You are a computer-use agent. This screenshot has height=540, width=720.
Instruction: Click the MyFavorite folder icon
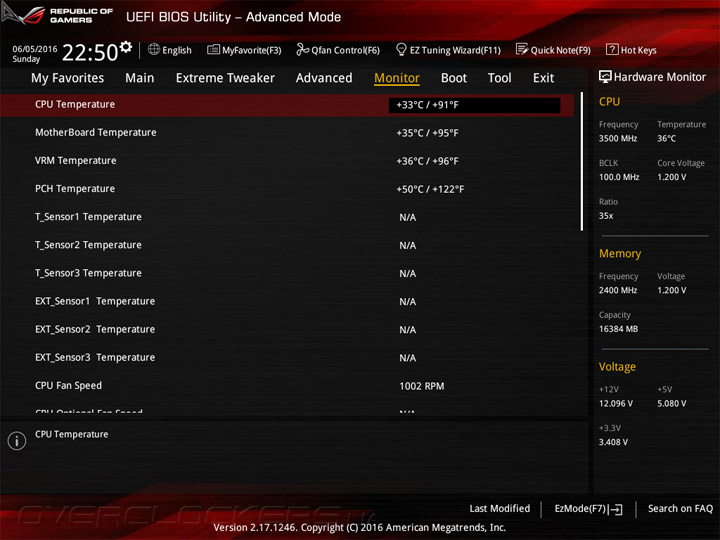coord(213,49)
